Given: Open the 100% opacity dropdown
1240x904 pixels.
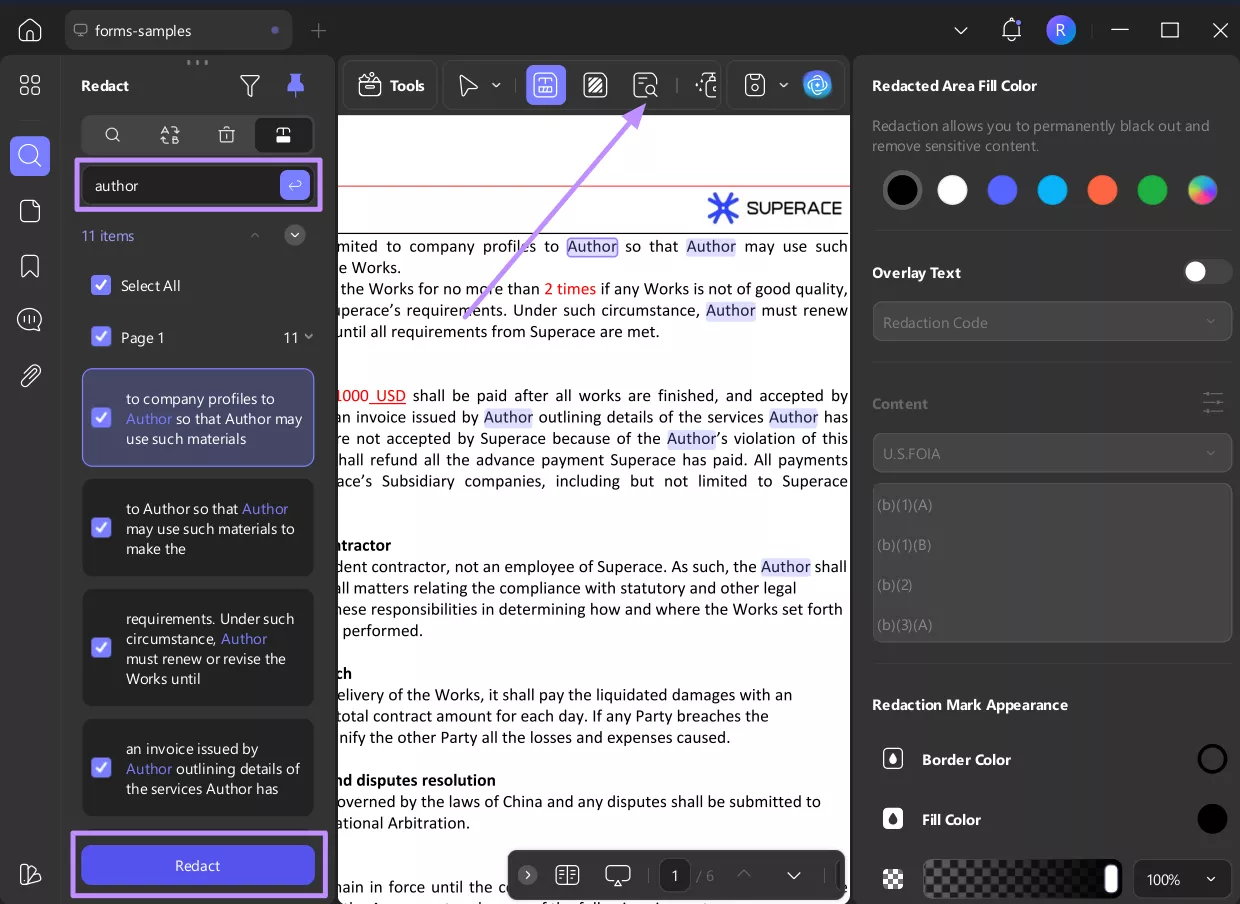Looking at the screenshot, I should coord(1182,880).
